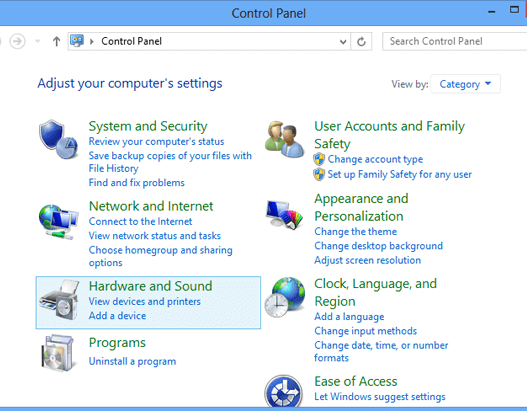Open the recent locations dropdown arrow

[x=38, y=42]
